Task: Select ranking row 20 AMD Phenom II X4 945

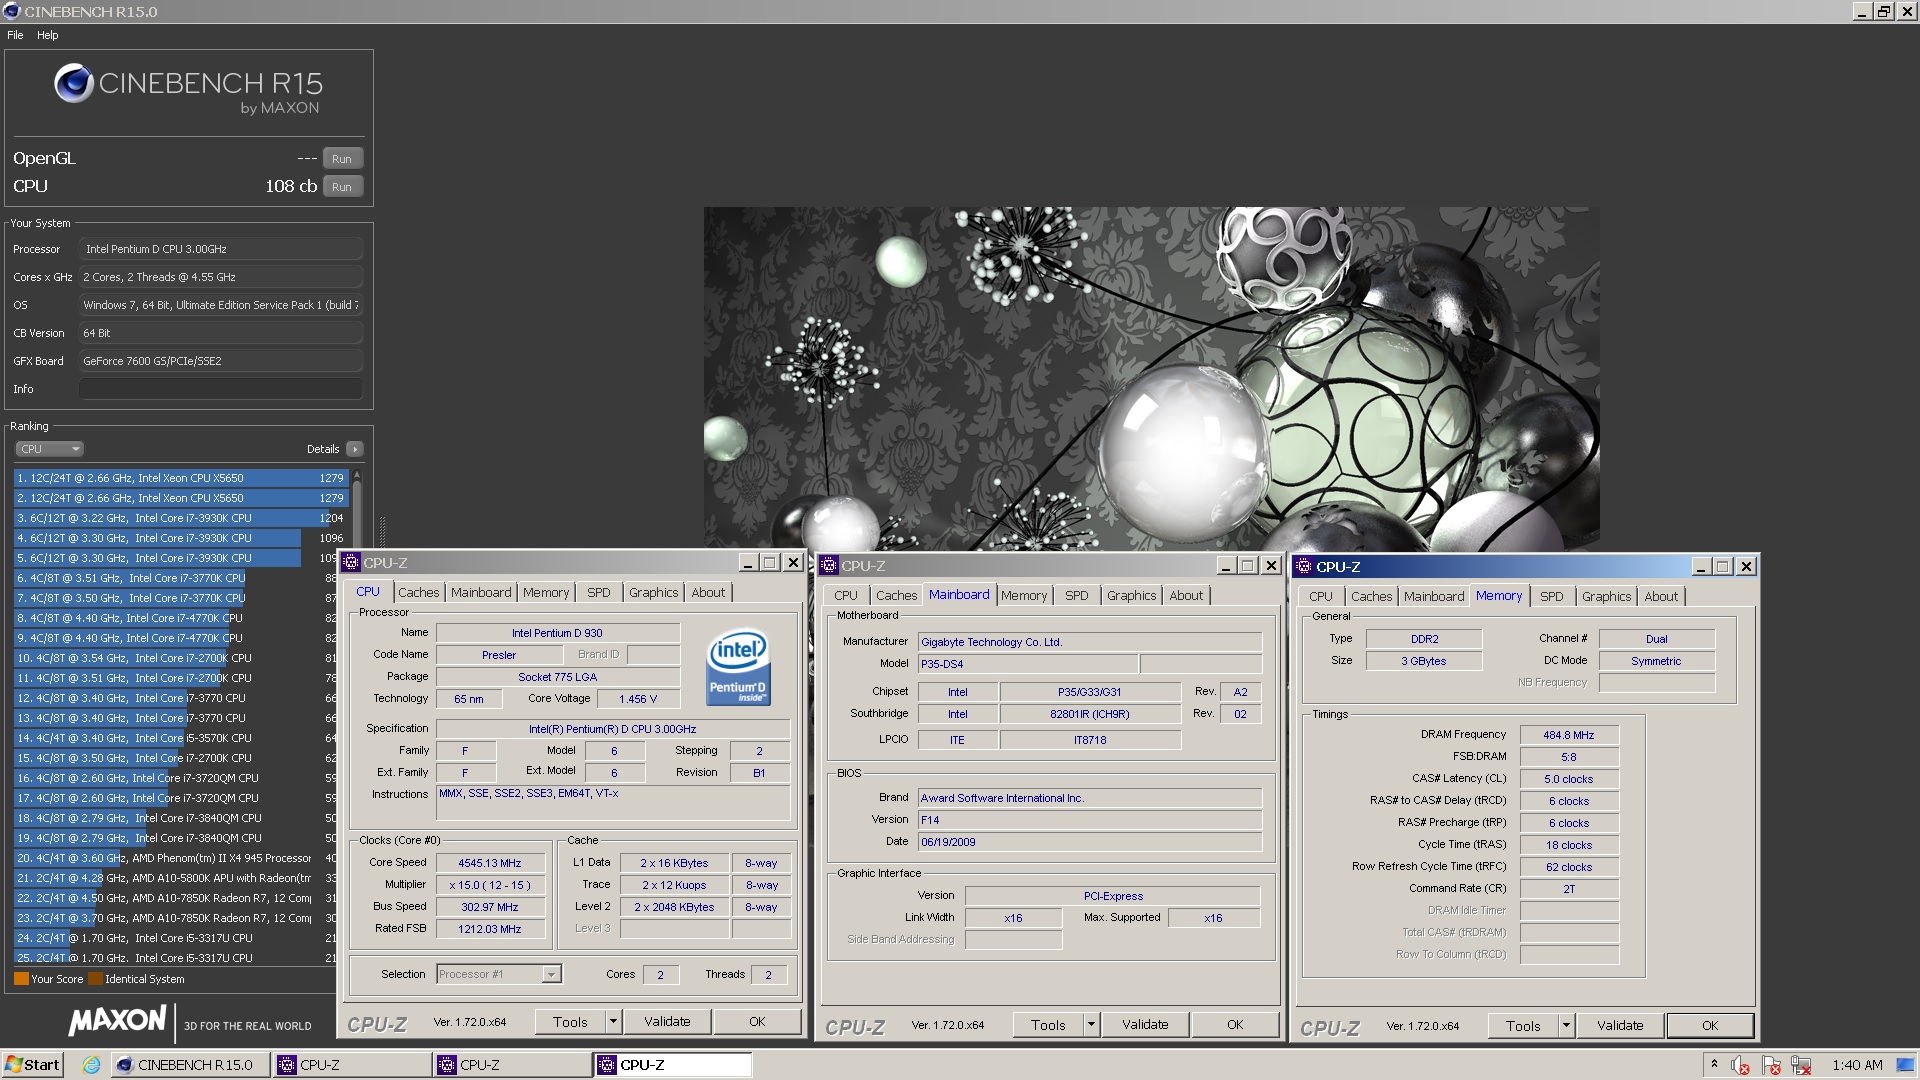Action: (x=176, y=858)
